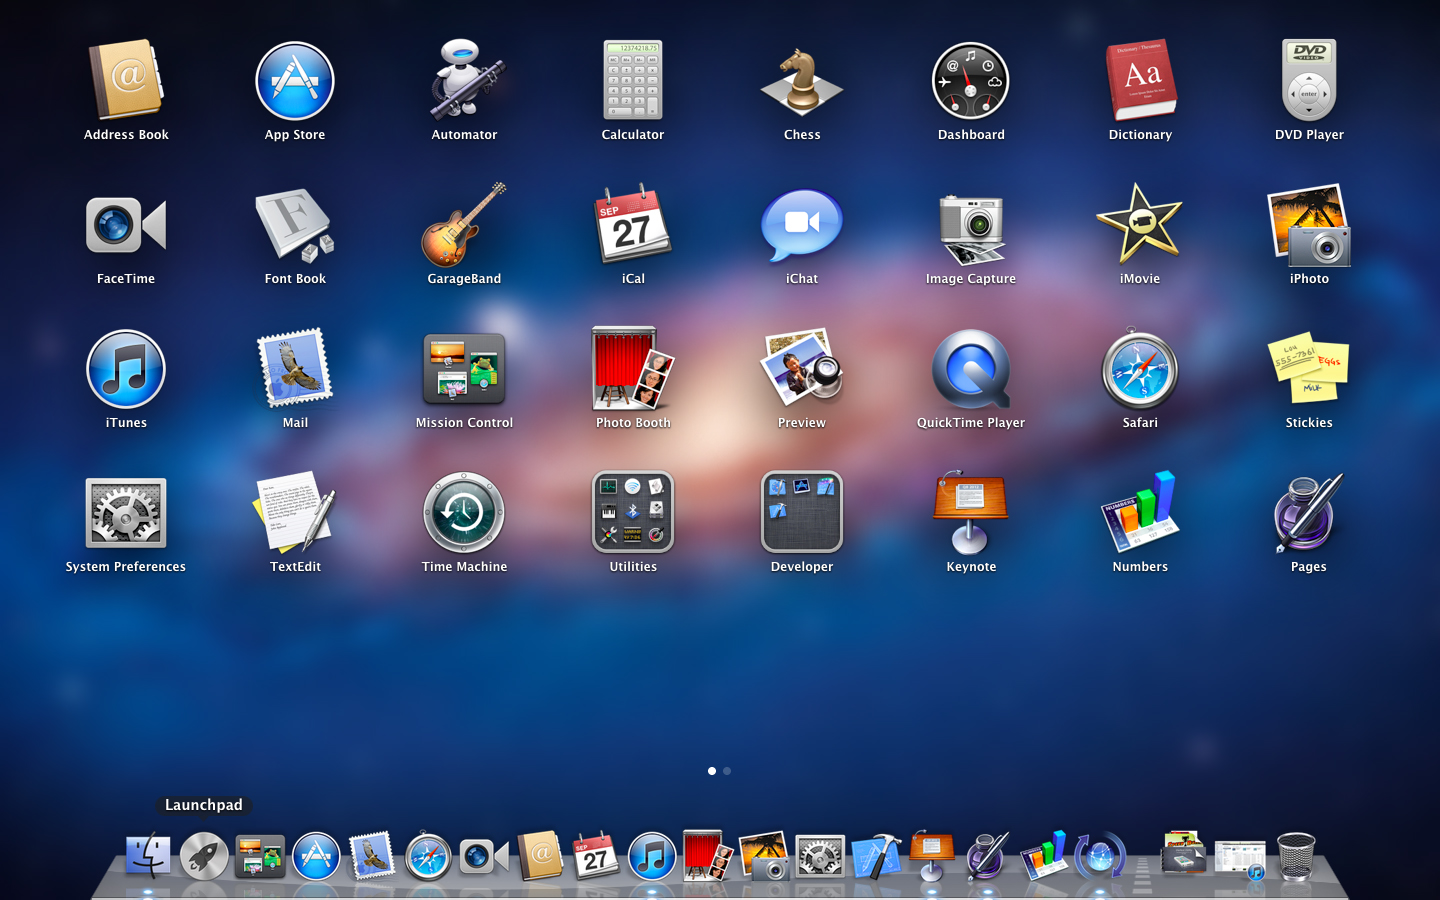
Task: Open Numbers from the Launchpad grid
Action: click(x=1140, y=513)
